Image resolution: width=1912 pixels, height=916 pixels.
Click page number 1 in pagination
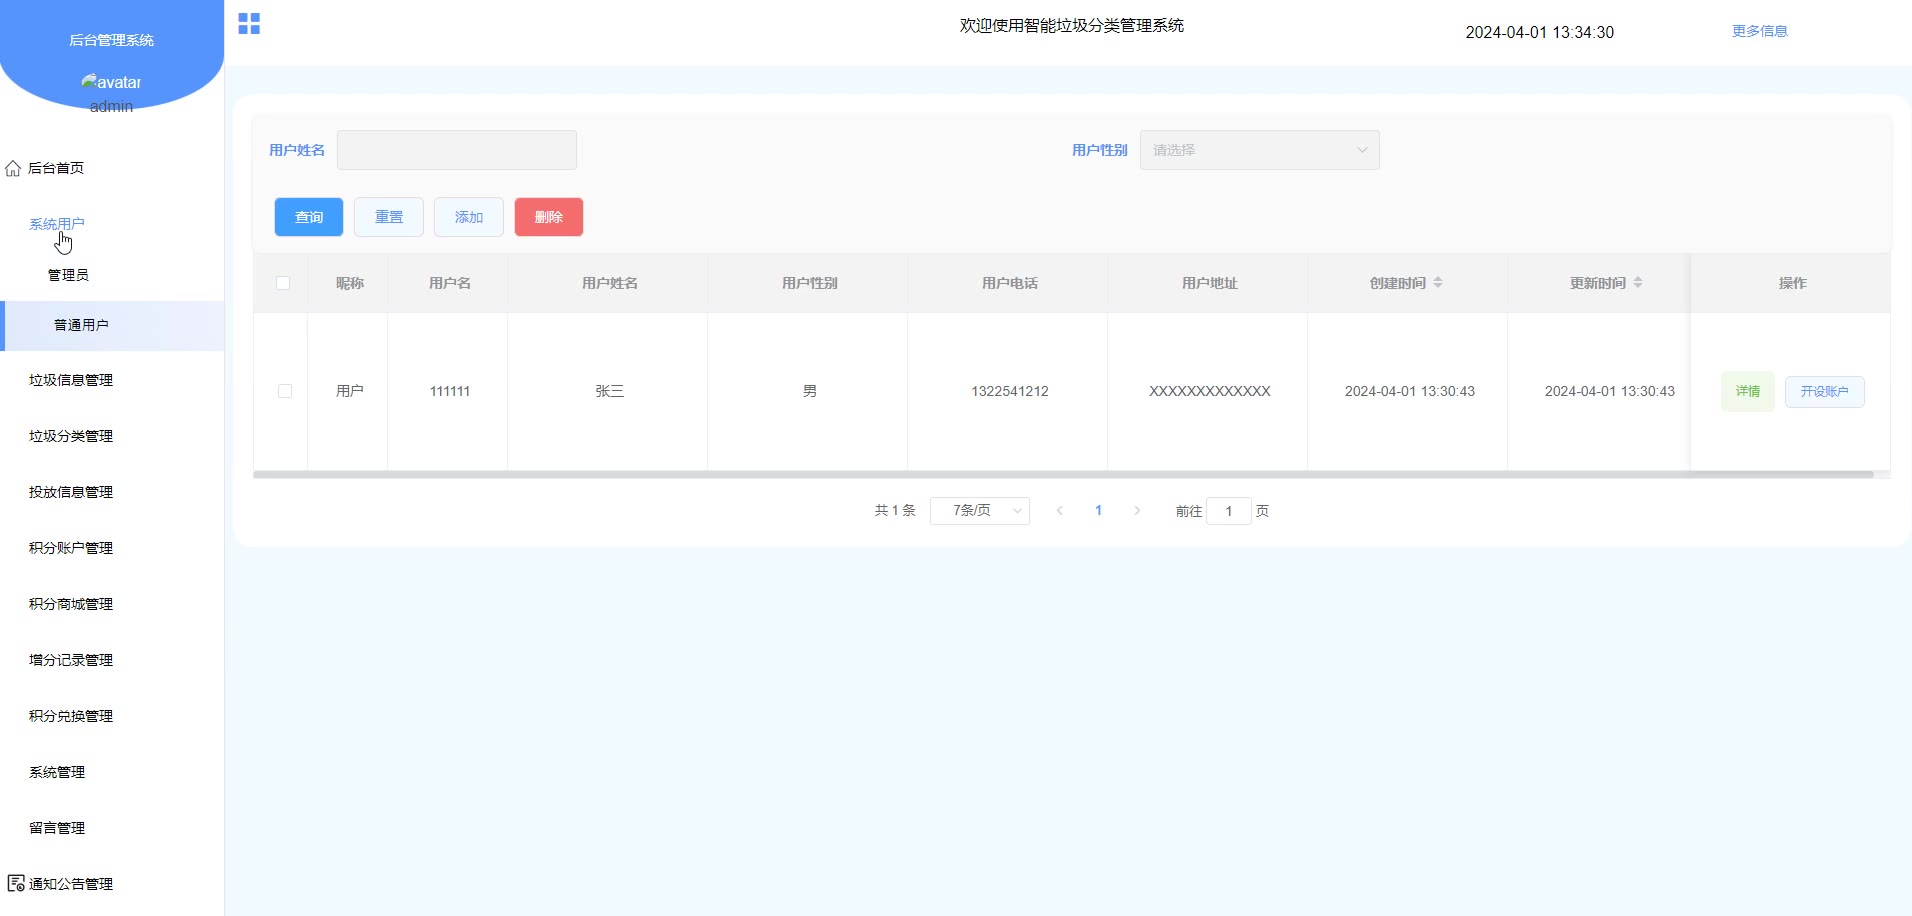pos(1098,511)
